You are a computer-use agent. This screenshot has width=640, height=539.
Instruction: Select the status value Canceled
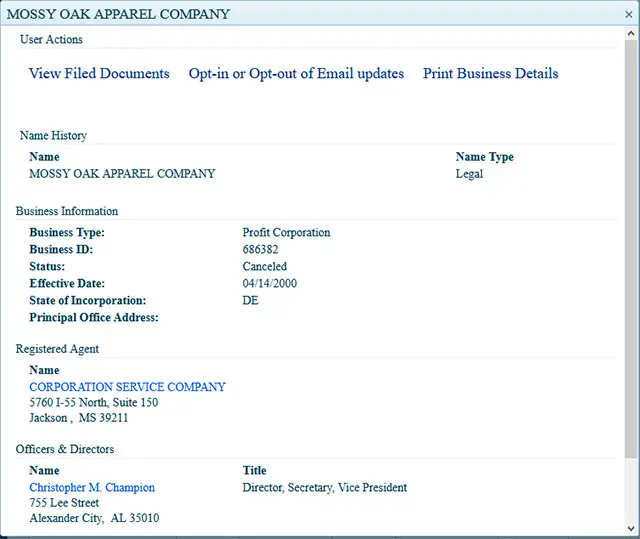(x=264, y=266)
